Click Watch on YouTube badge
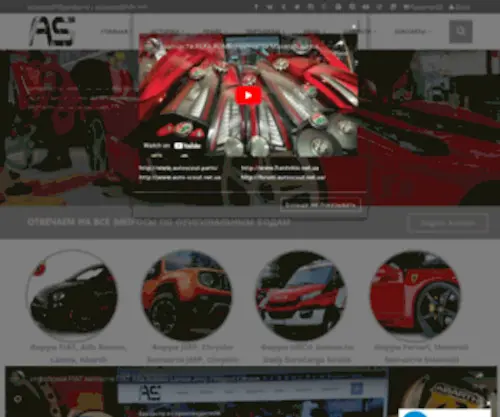Screen dimensions: 500x417 pos(173,146)
